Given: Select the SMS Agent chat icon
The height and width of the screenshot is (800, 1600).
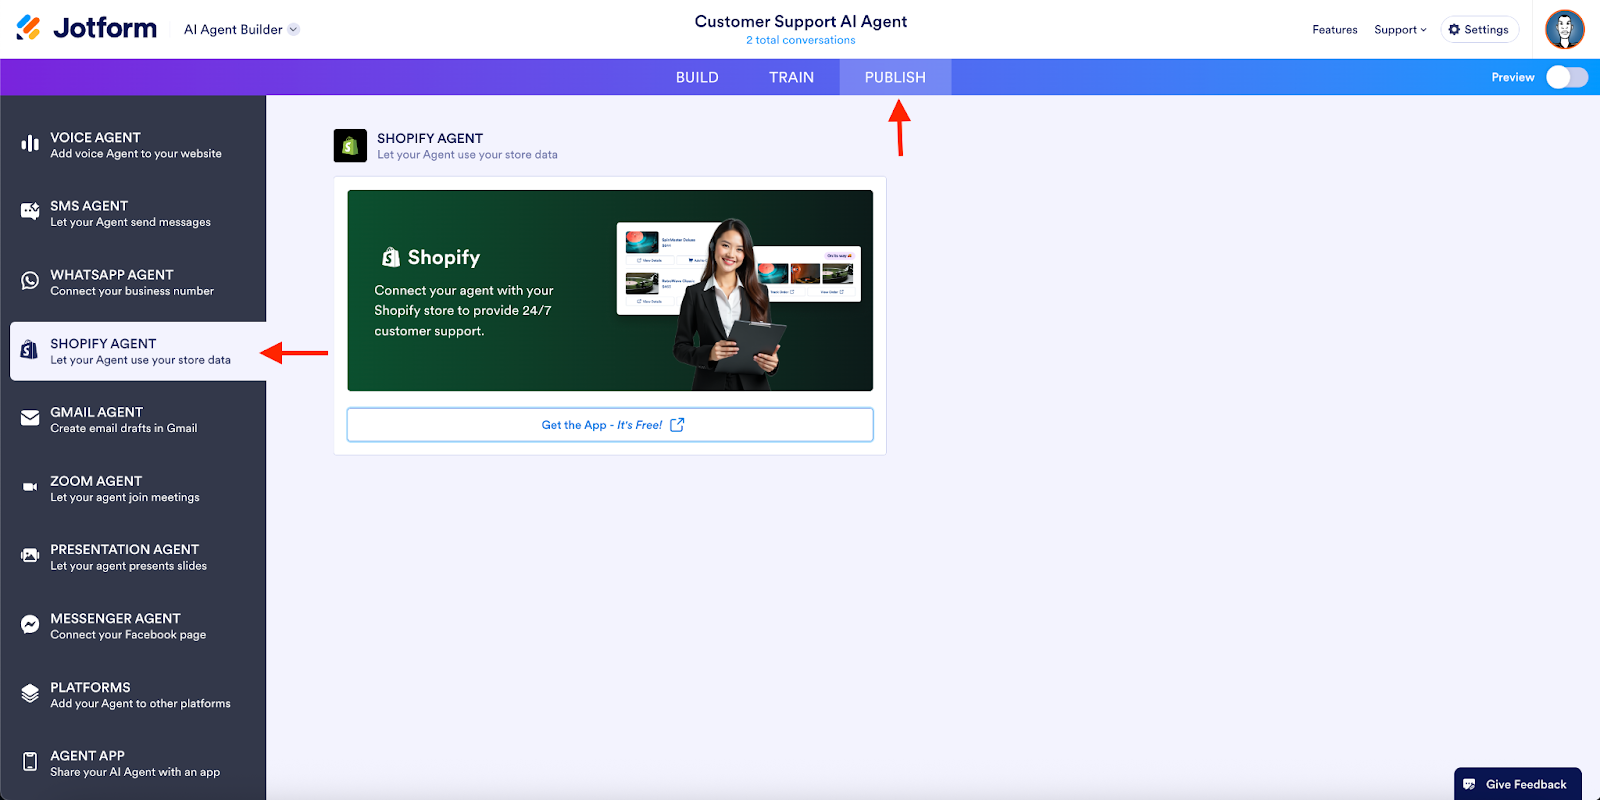Looking at the screenshot, I should (x=30, y=212).
